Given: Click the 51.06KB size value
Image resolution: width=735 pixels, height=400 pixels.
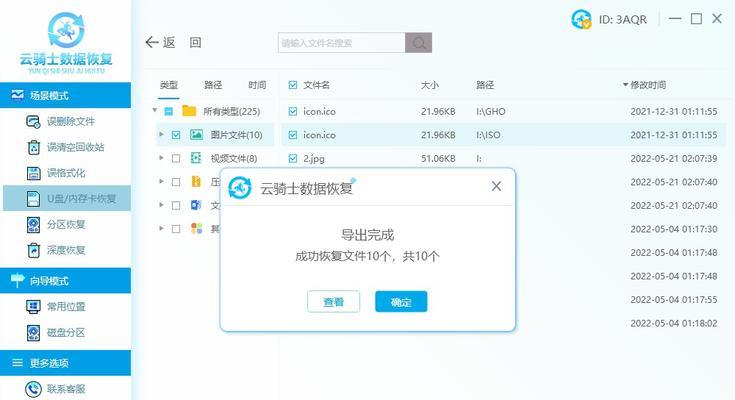Looking at the screenshot, I should [x=438, y=158].
